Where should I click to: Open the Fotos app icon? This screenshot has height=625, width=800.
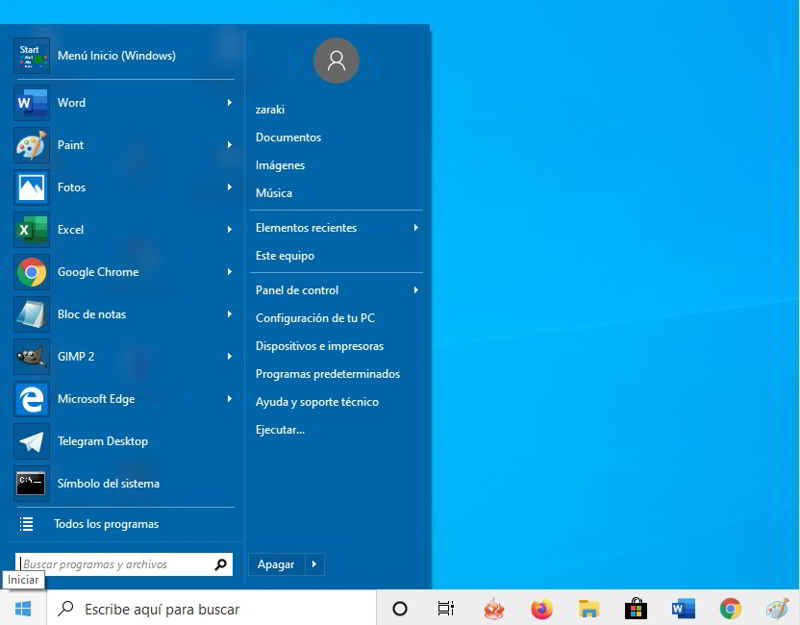click(32, 188)
